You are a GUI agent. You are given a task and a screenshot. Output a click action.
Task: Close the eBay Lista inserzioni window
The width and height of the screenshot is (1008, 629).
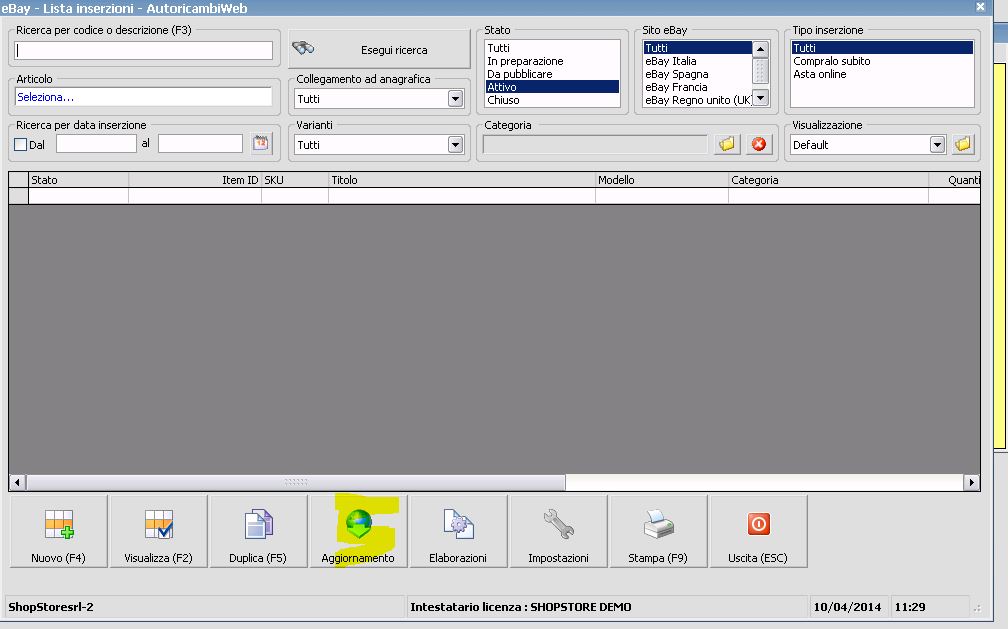click(x=980, y=6)
